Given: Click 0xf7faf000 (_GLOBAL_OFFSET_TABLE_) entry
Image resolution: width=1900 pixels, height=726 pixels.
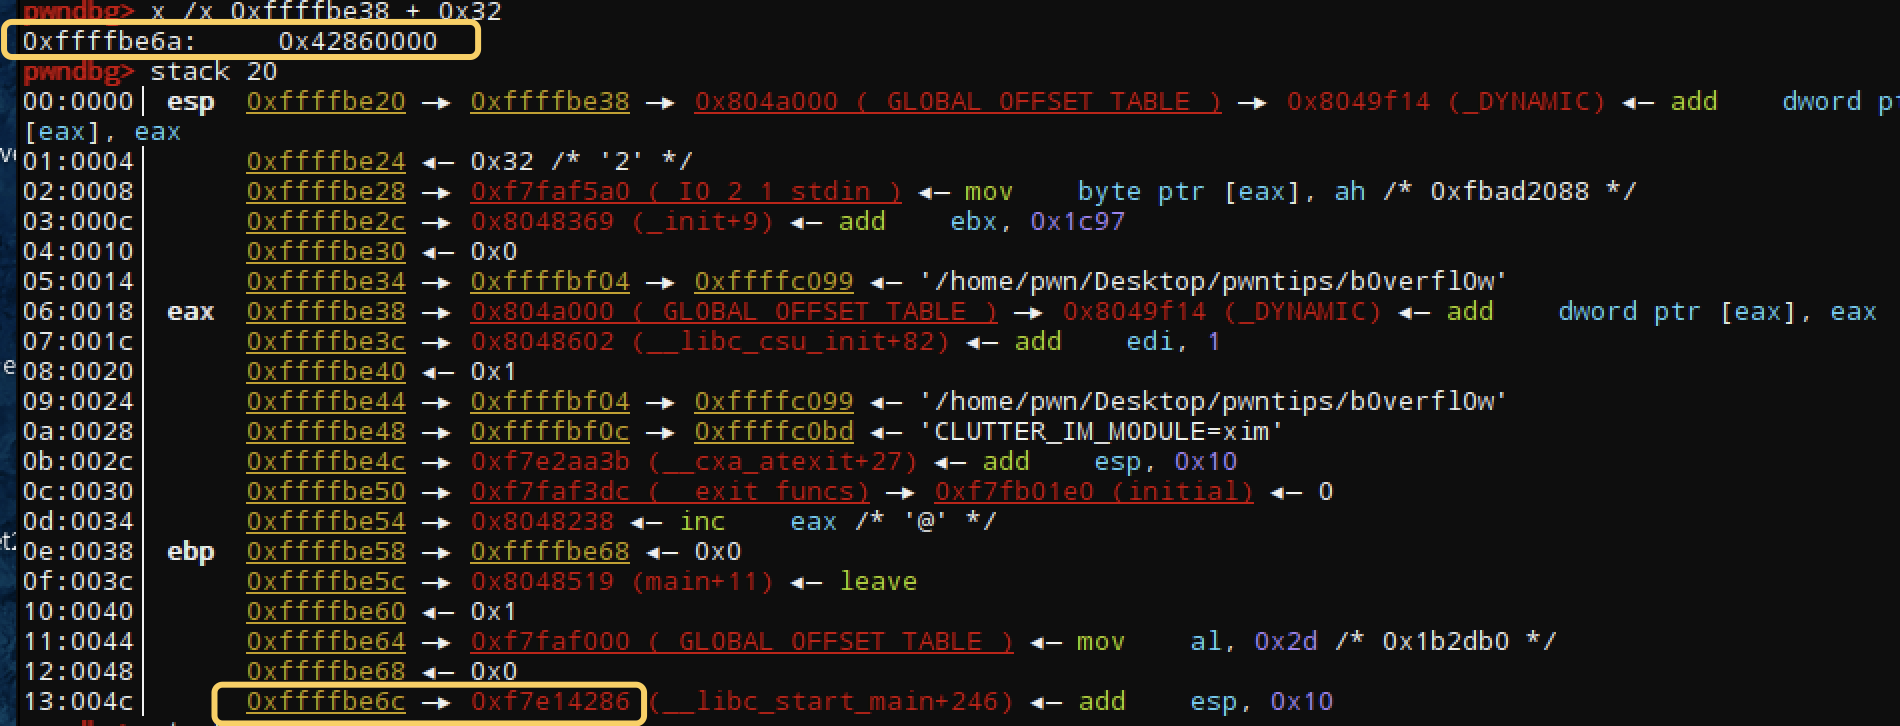Looking at the screenshot, I should pos(742,642).
